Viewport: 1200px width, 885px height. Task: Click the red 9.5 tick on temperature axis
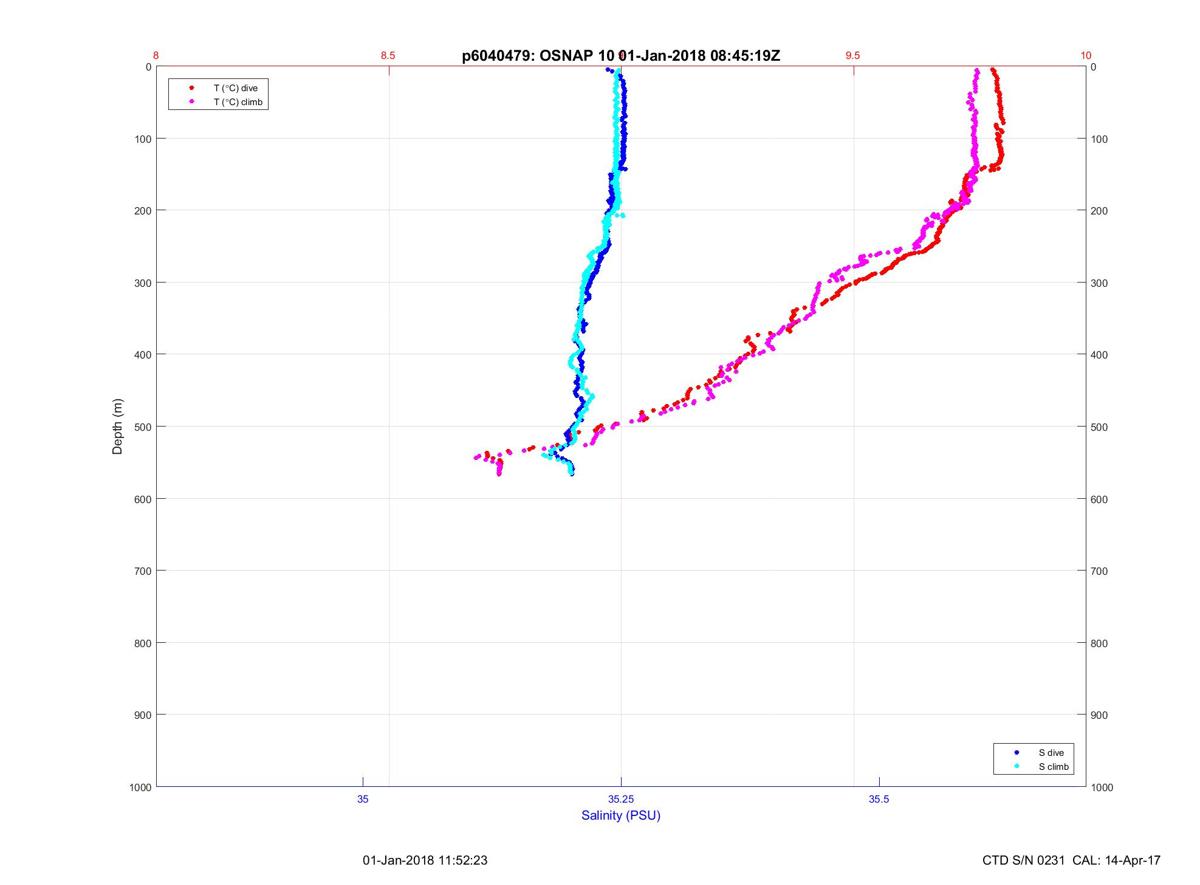coord(853,56)
